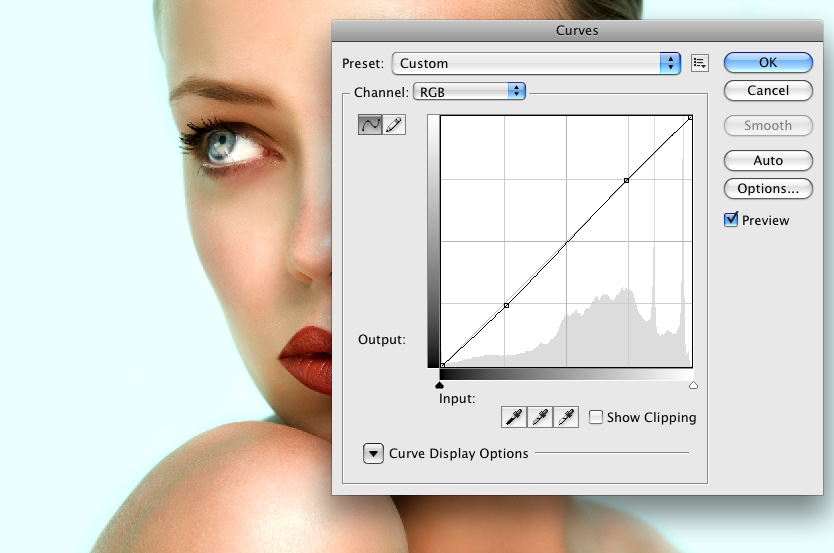
Task: Pick the white point eyedropper
Action: coord(566,417)
